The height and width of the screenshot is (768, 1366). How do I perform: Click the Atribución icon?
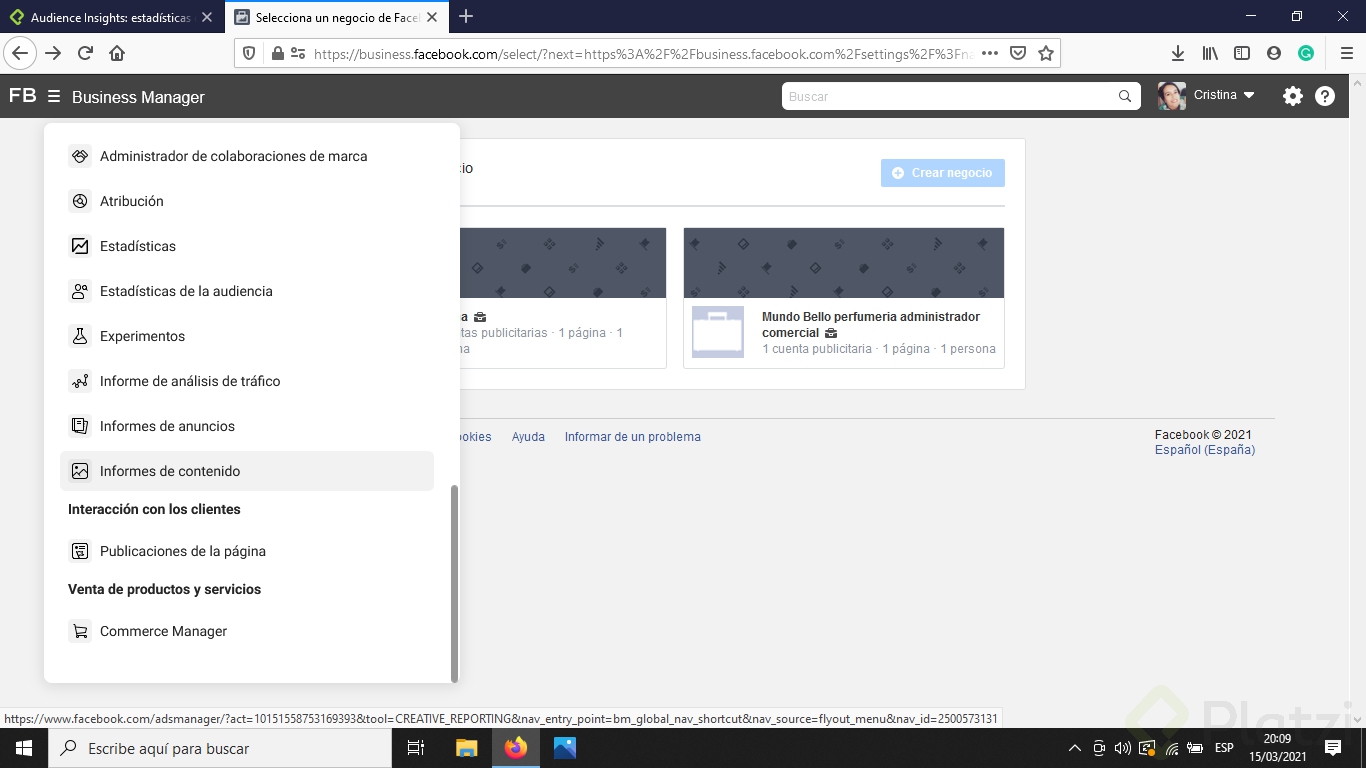80,201
